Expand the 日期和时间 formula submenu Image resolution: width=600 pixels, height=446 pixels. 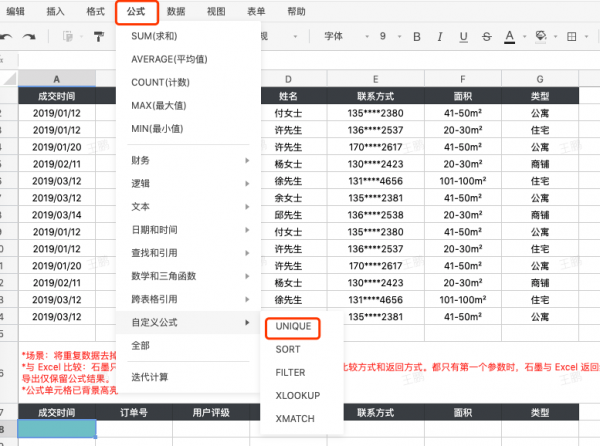(x=188, y=230)
